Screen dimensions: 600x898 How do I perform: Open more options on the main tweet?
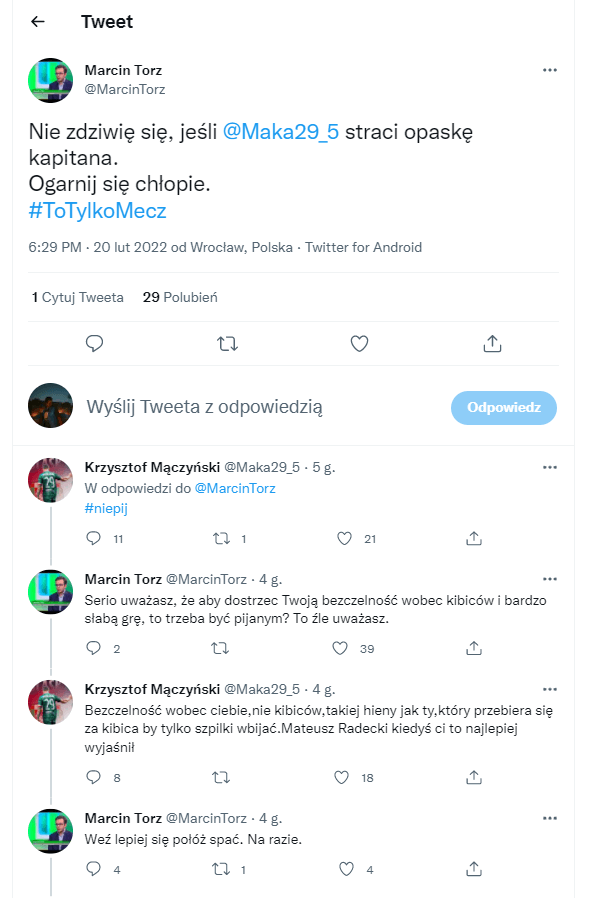pyautogui.click(x=550, y=71)
